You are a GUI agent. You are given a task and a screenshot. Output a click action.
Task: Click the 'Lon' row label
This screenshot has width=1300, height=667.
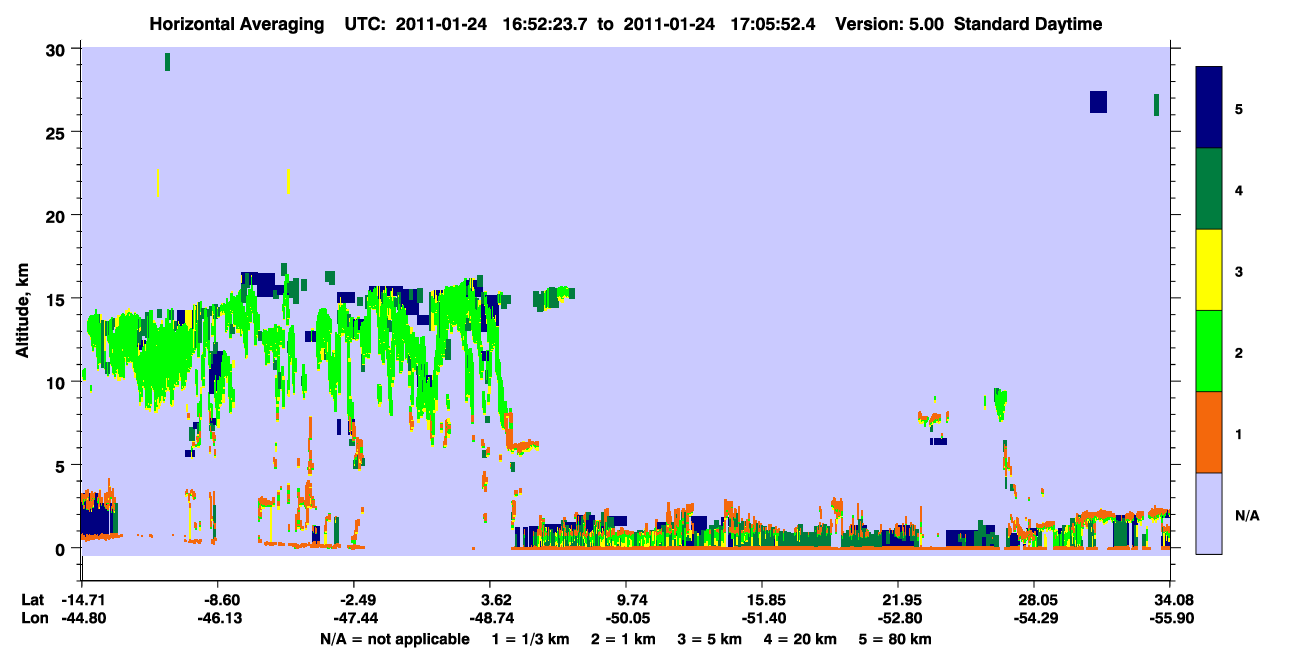[33, 619]
